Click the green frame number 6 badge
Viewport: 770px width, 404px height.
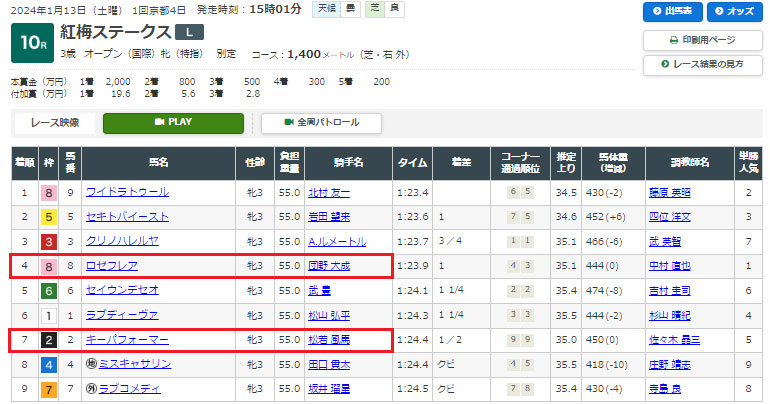[47, 291]
